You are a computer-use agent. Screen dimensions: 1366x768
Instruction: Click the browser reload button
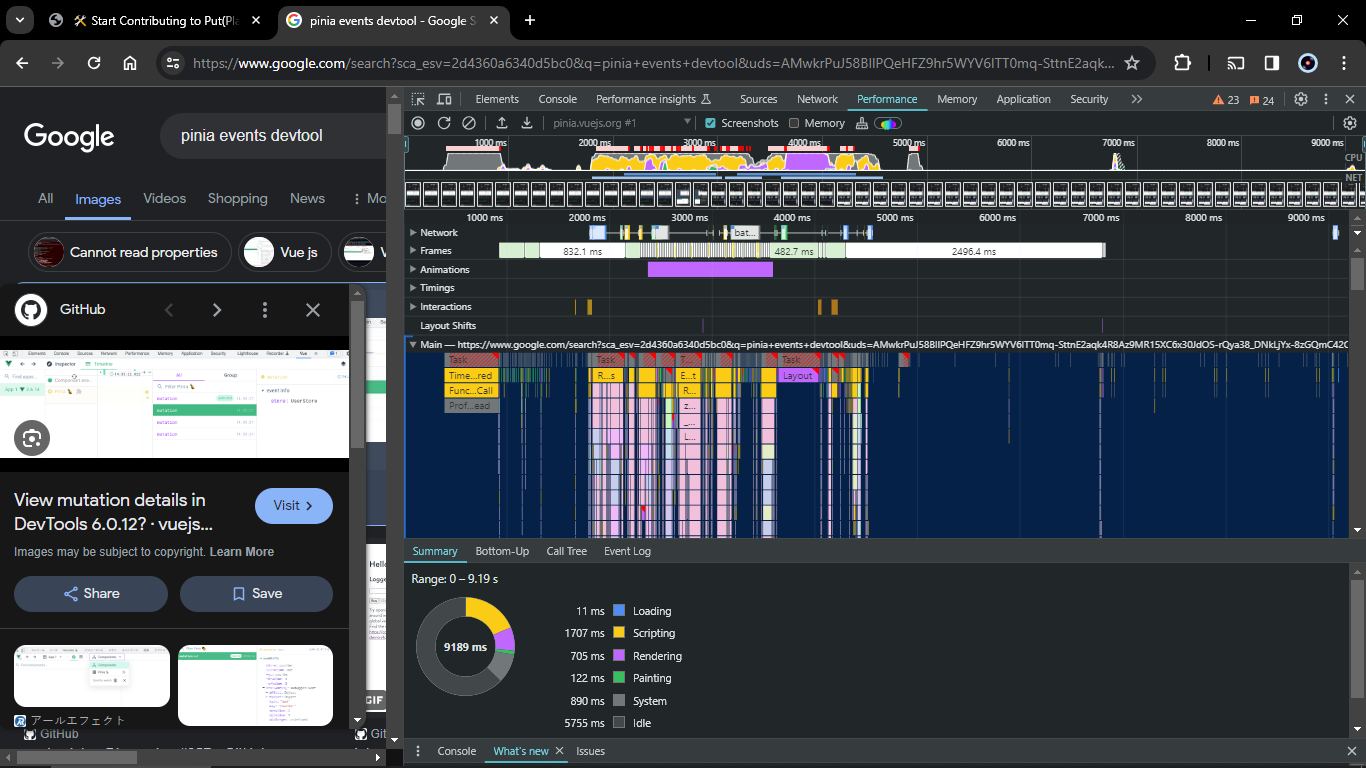[94, 63]
